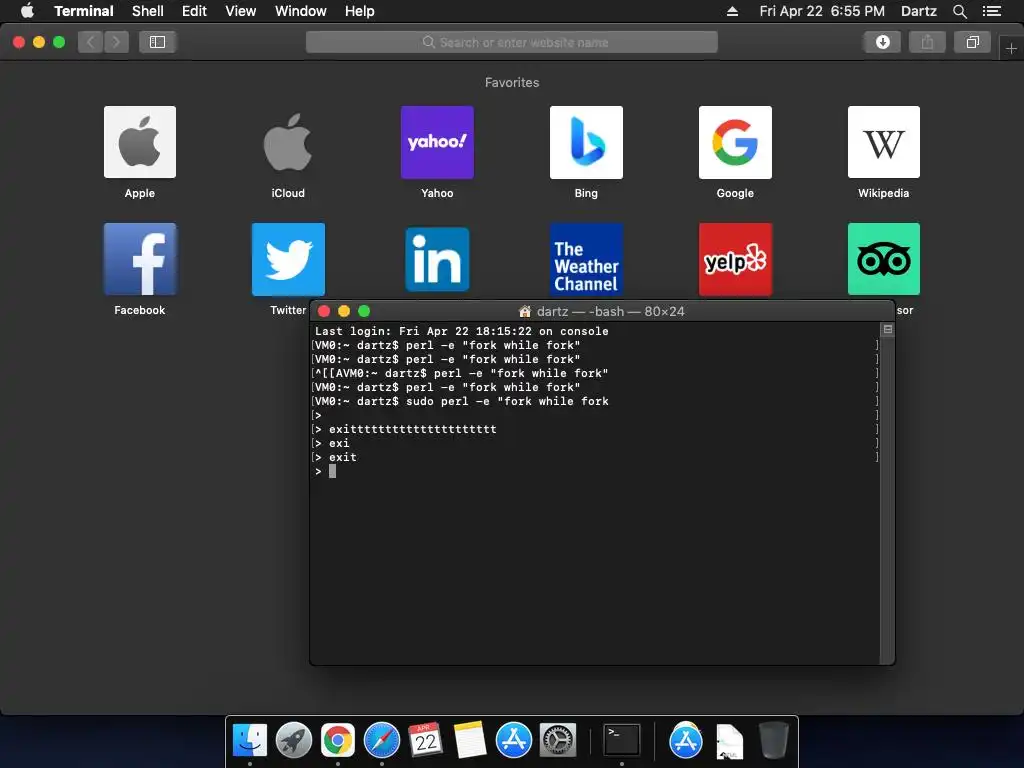The image size is (1024, 768).
Task: Open the LinkedIn favorite tile
Action: [x=437, y=259]
